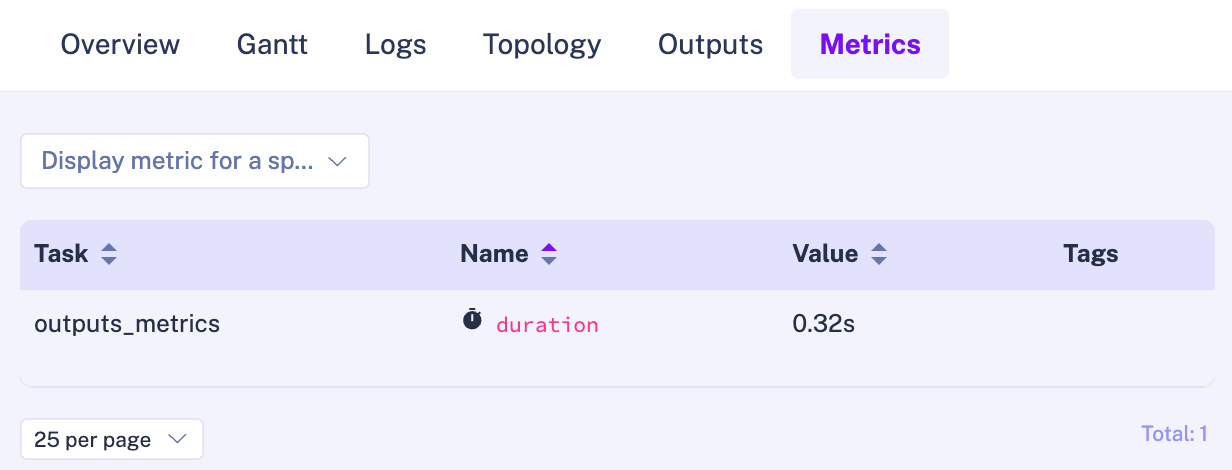View the Outputs tab
1232x470 pixels.
[710, 44]
